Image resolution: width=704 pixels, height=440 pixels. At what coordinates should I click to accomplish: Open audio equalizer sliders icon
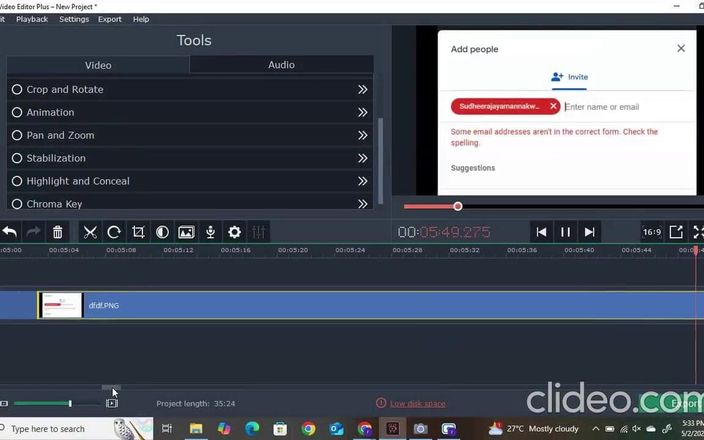point(259,232)
